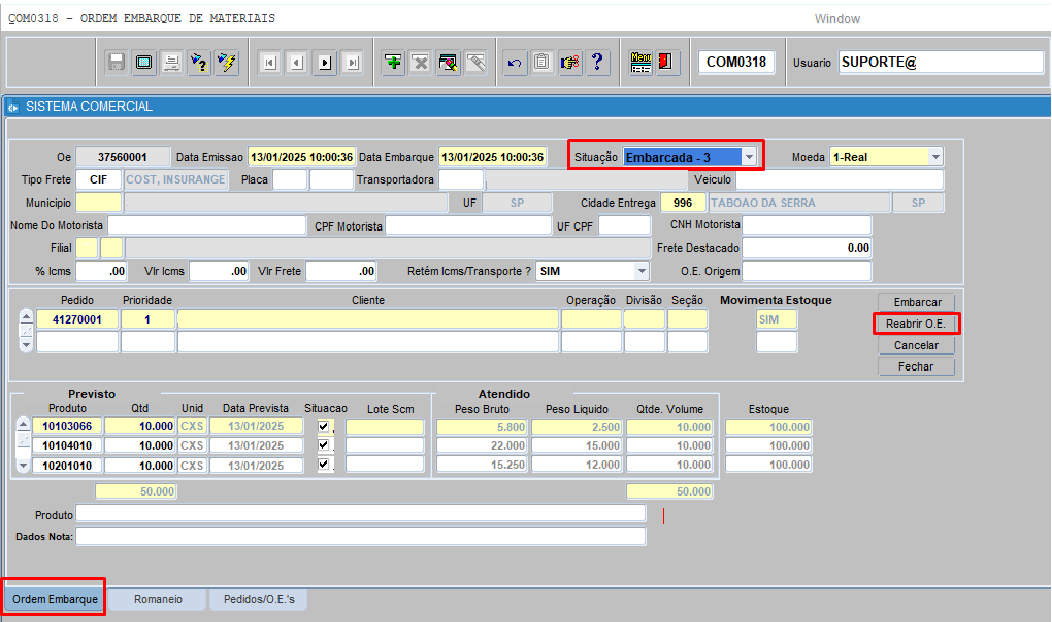Viewport: 1052px width, 622px height.
Task: Open the Retém Icms/Transporte SIM dropdown
Action: tap(641, 271)
